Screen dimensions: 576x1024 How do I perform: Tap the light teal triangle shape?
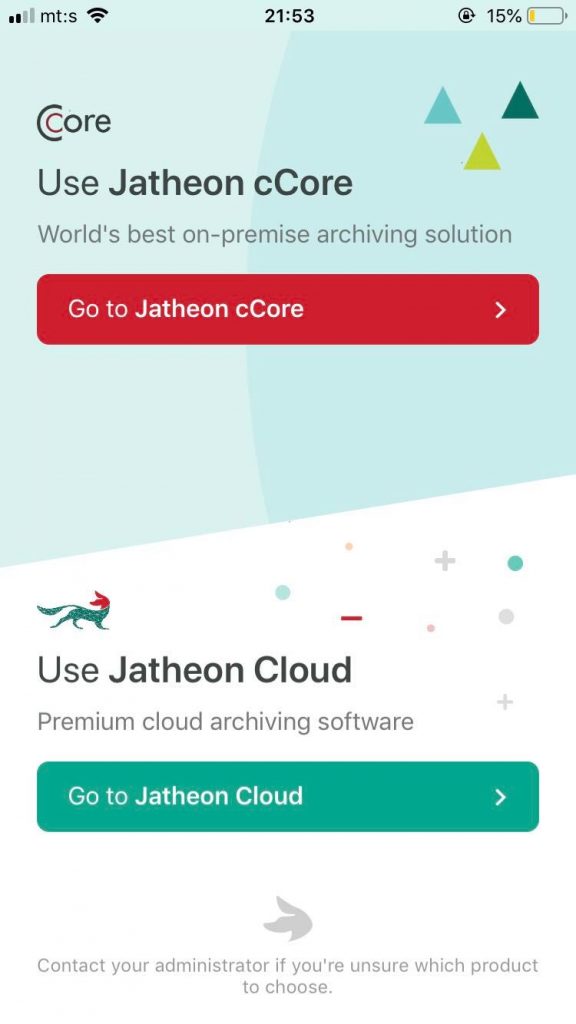click(443, 105)
